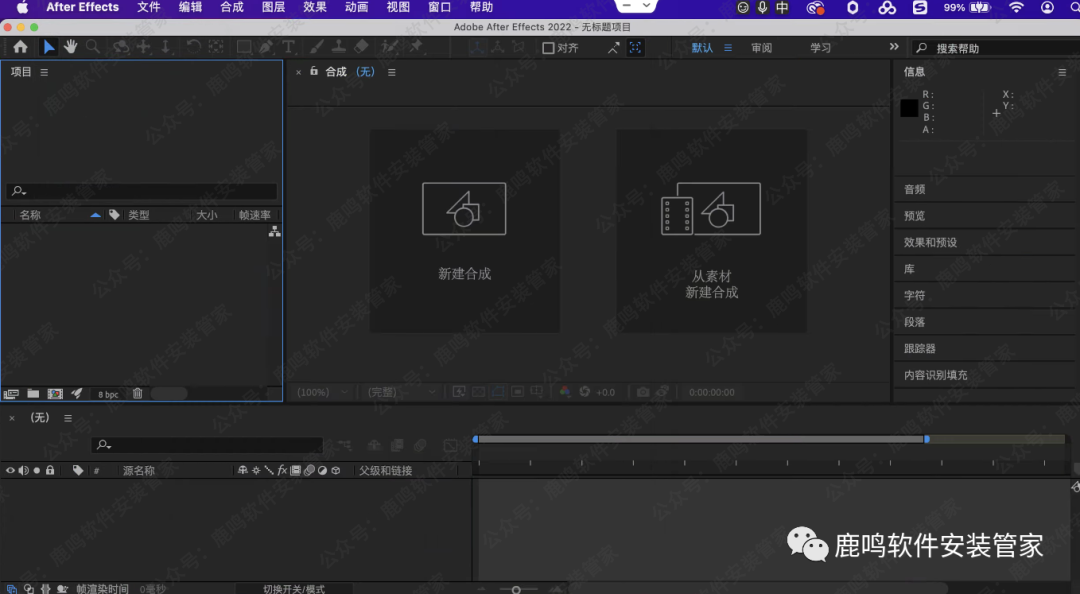Click 新建合成 to create a composition
1080x594 pixels.
click(x=464, y=230)
